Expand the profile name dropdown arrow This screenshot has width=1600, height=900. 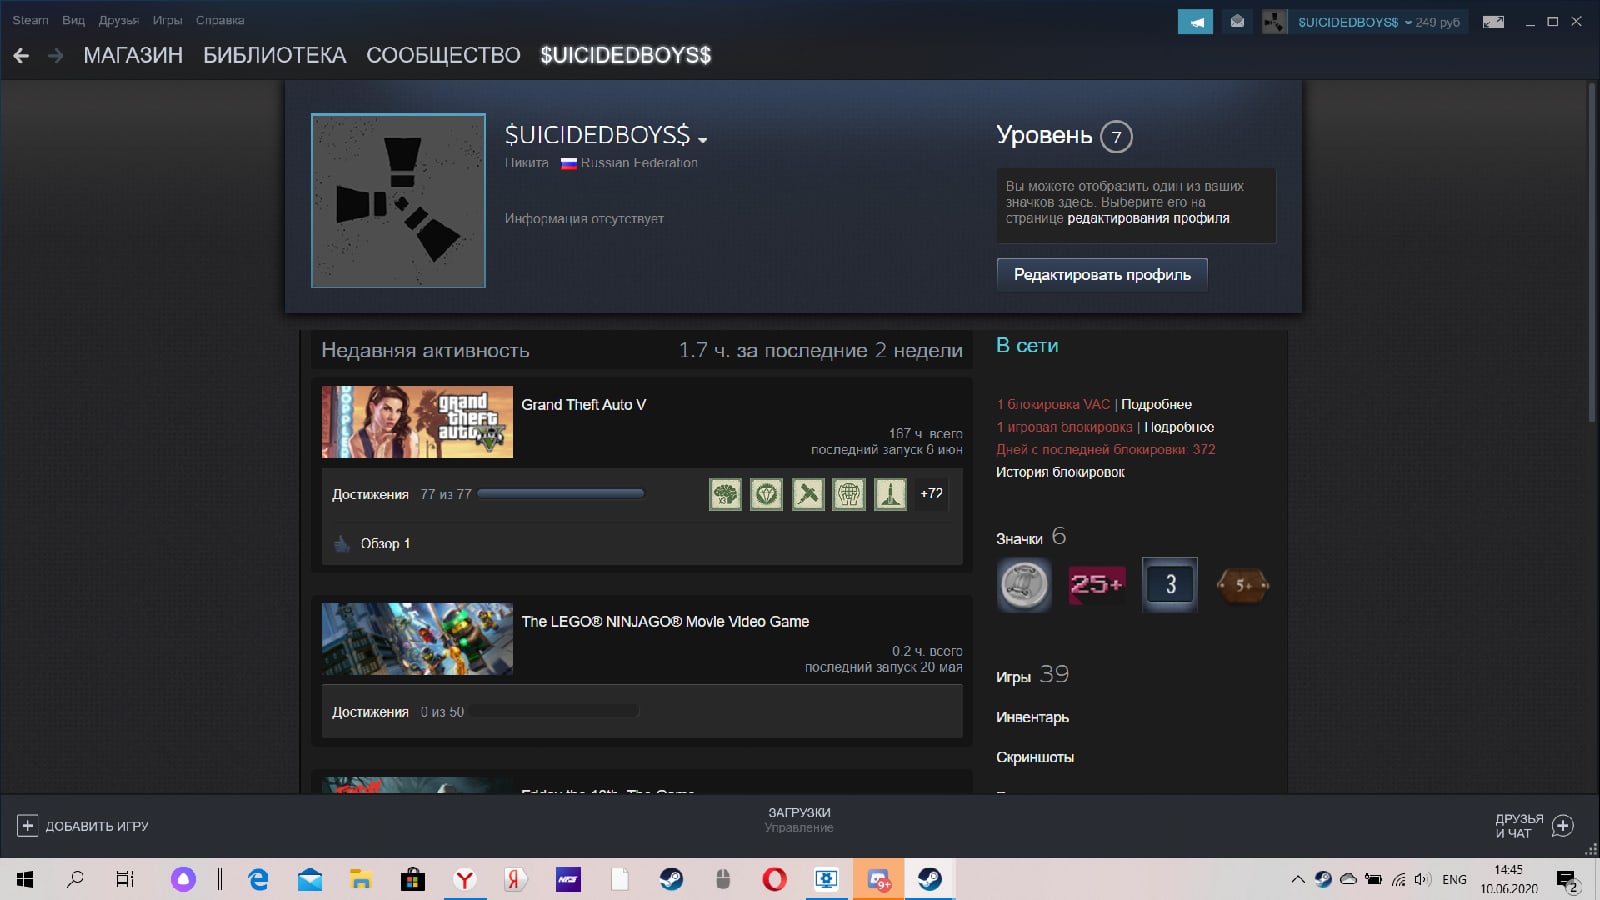703,140
